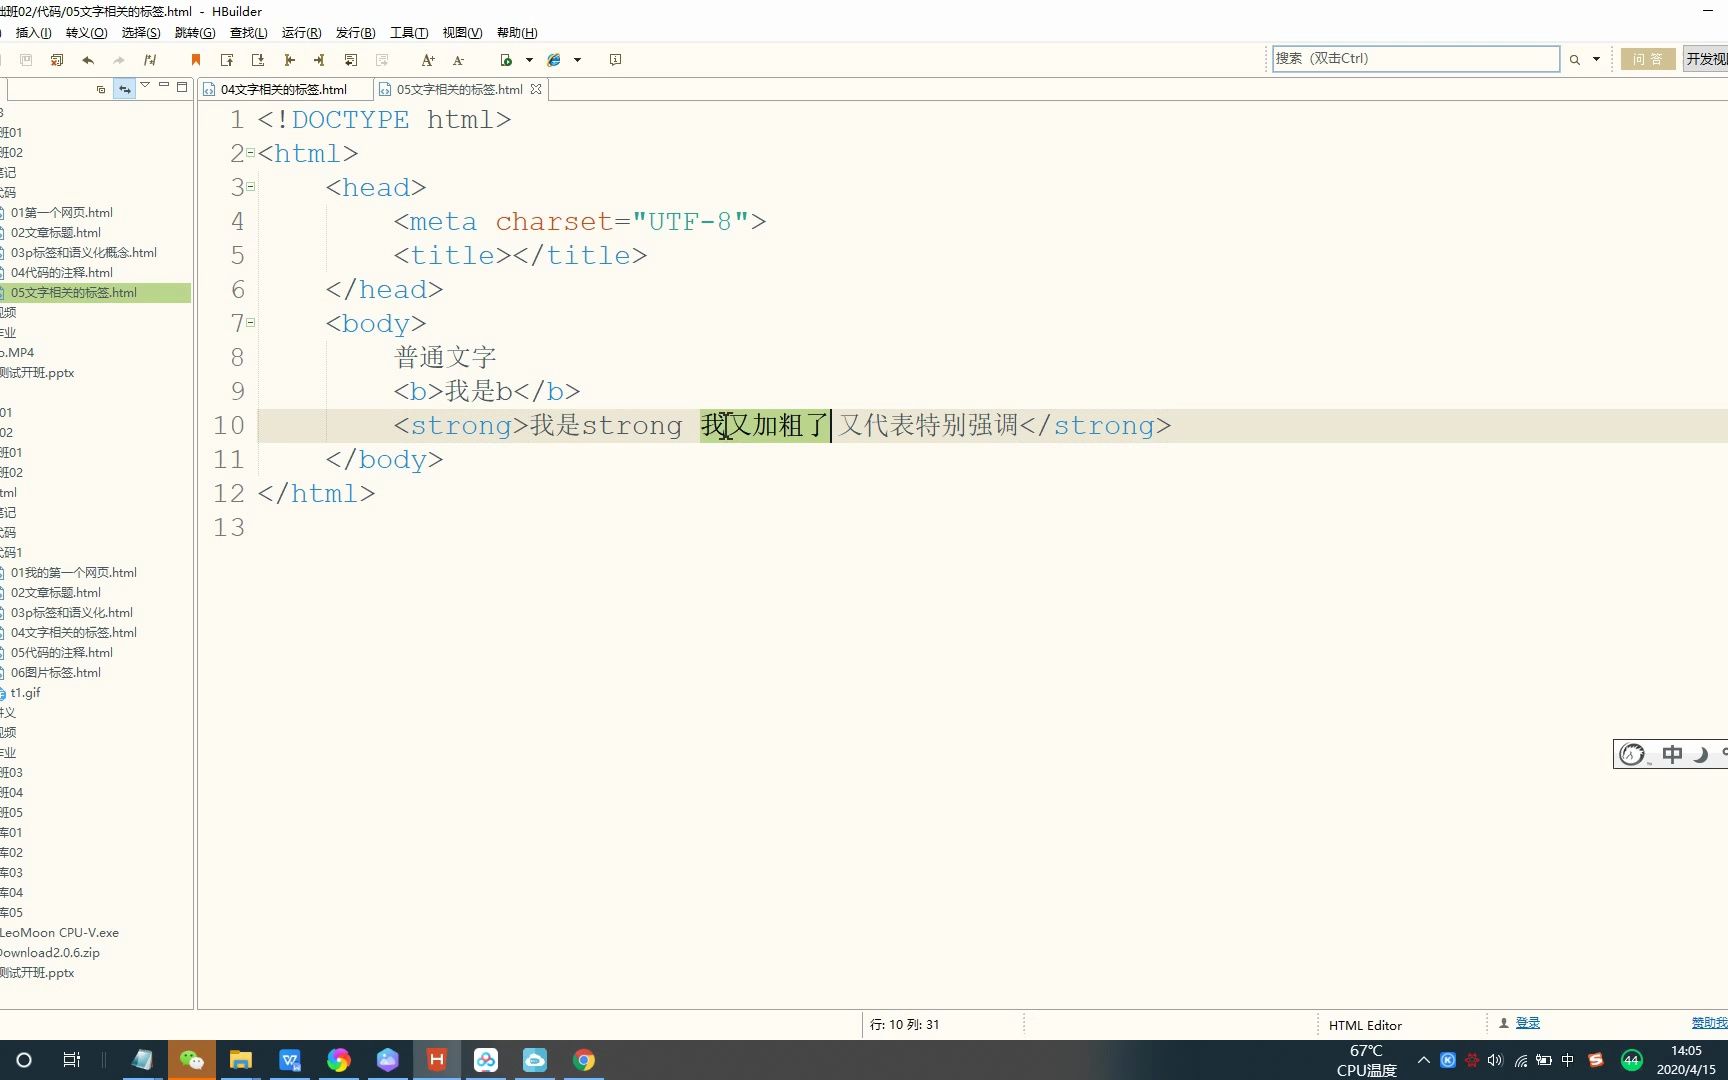Open the 转义(O) menu
Viewport: 1728px width, 1080px height.
click(86, 33)
